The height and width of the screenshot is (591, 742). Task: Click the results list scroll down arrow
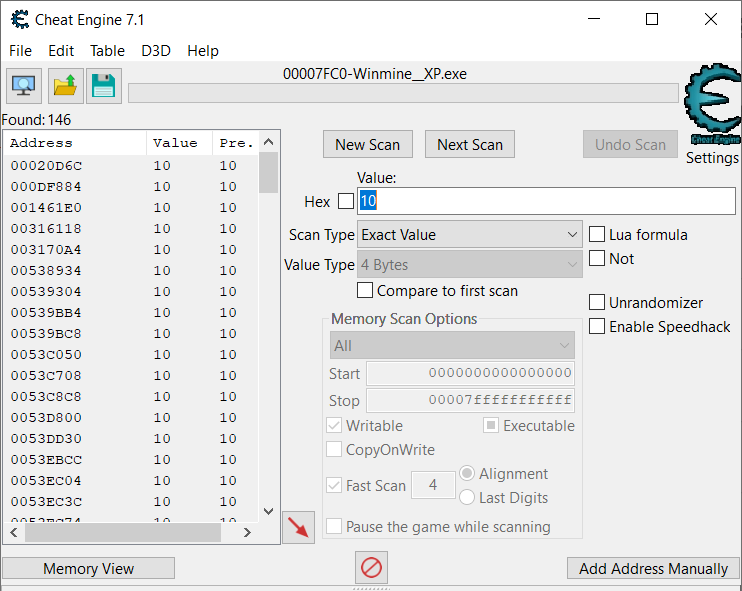coord(268,512)
